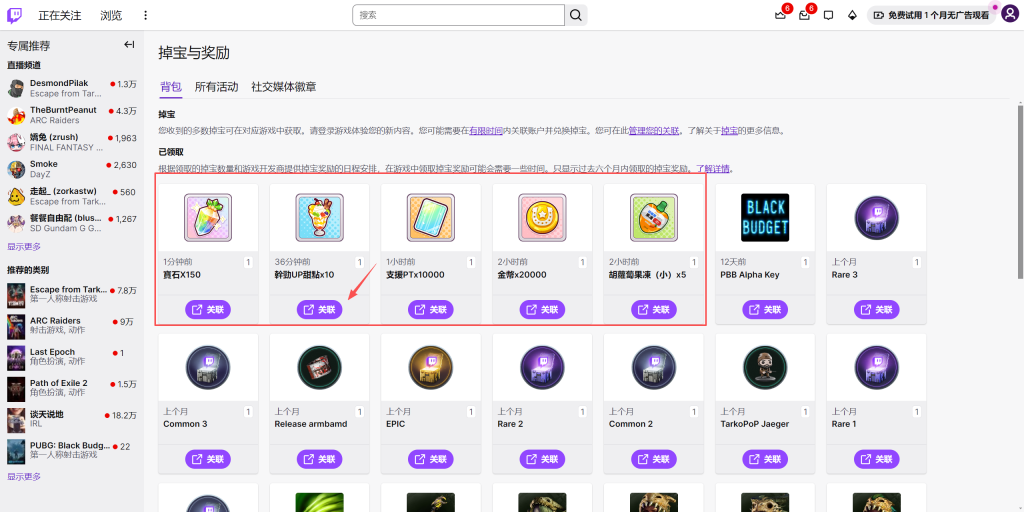Viewport: 1024px width, 512px height.
Task: Open the three-dot more menu in top bar
Action: tap(145, 15)
